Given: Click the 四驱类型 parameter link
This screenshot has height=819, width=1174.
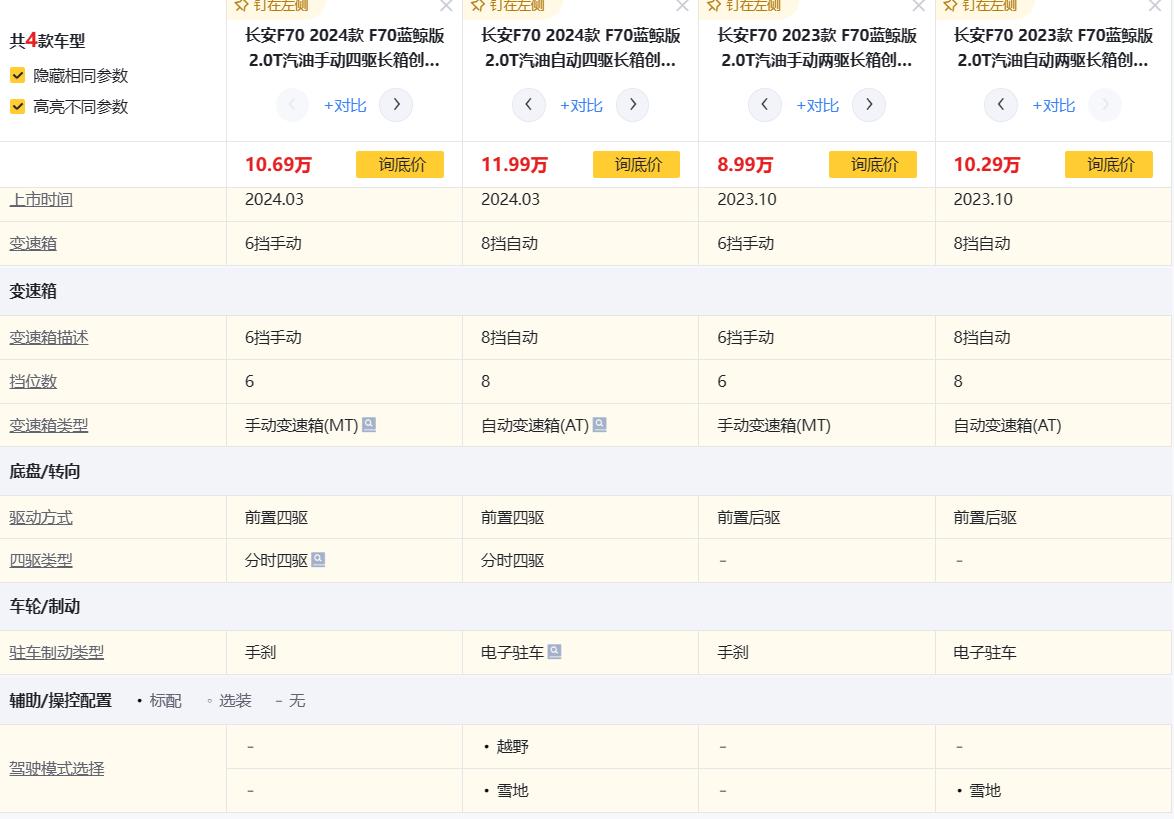Looking at the screenshot, I should [x=41, y=560].
